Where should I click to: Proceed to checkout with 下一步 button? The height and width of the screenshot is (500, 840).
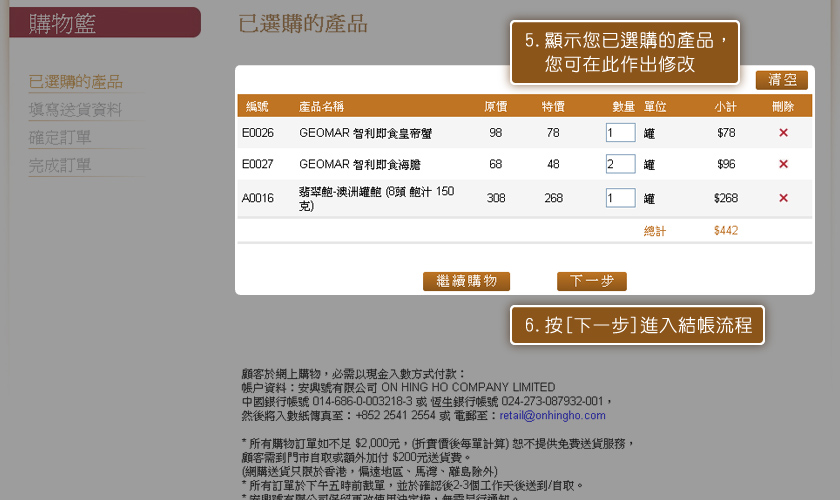pos(591,281)
